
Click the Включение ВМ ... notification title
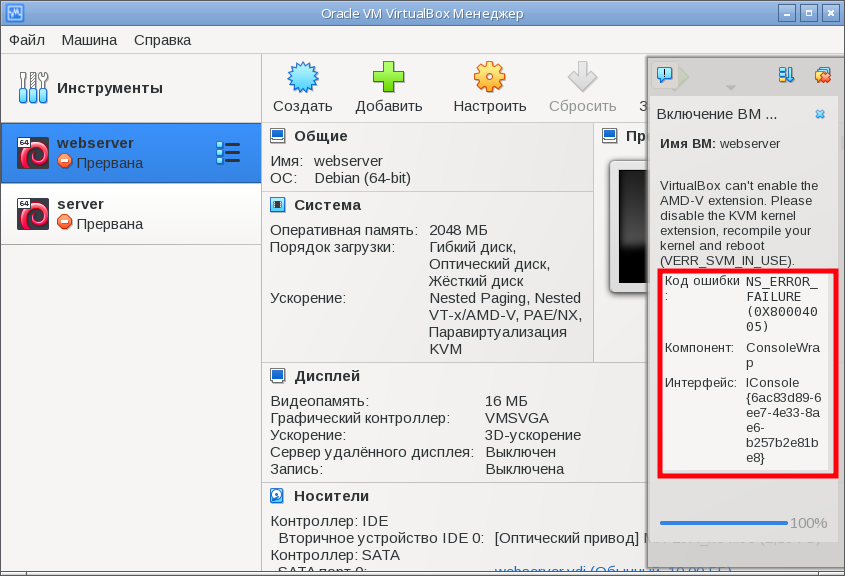coord(717,114)
